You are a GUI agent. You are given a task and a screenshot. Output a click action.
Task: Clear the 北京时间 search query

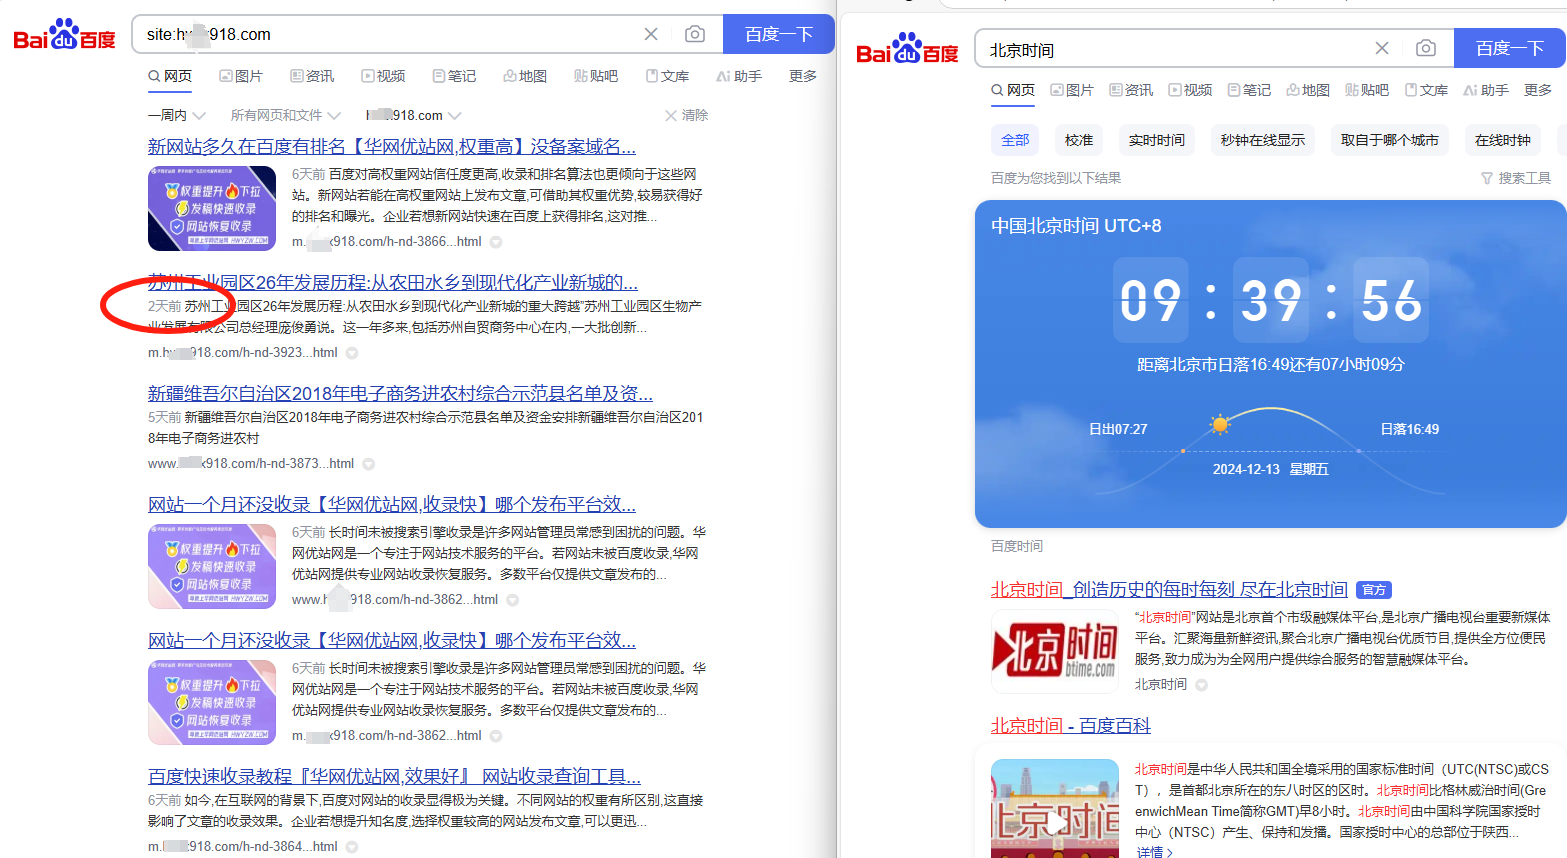(1382, 48)
